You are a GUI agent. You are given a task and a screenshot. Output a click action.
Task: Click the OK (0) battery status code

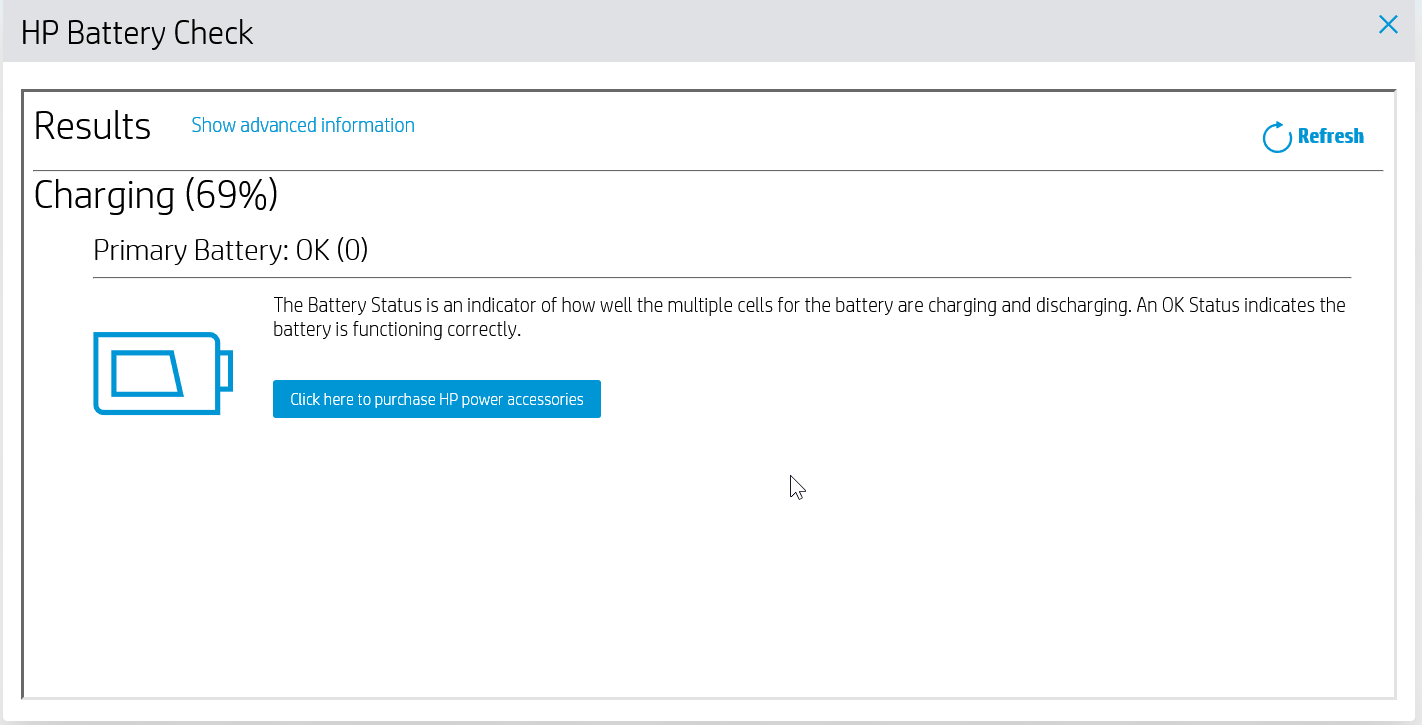(x=332, y=250)
